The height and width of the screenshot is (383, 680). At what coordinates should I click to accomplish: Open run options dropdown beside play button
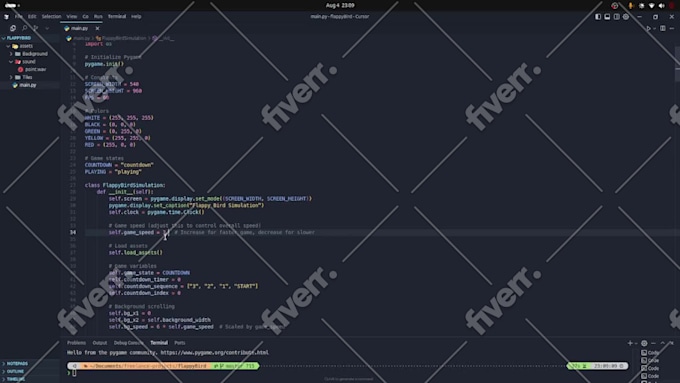pos(654,29)
